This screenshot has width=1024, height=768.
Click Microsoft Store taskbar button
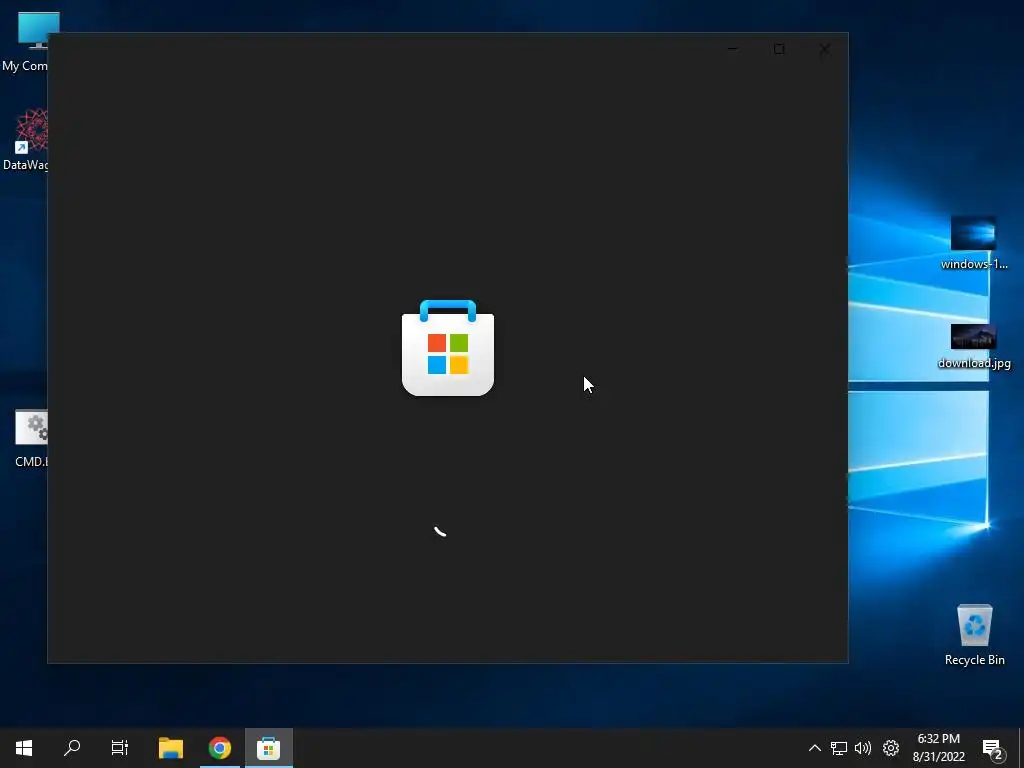pyautogui.click(x=268, y=748)
